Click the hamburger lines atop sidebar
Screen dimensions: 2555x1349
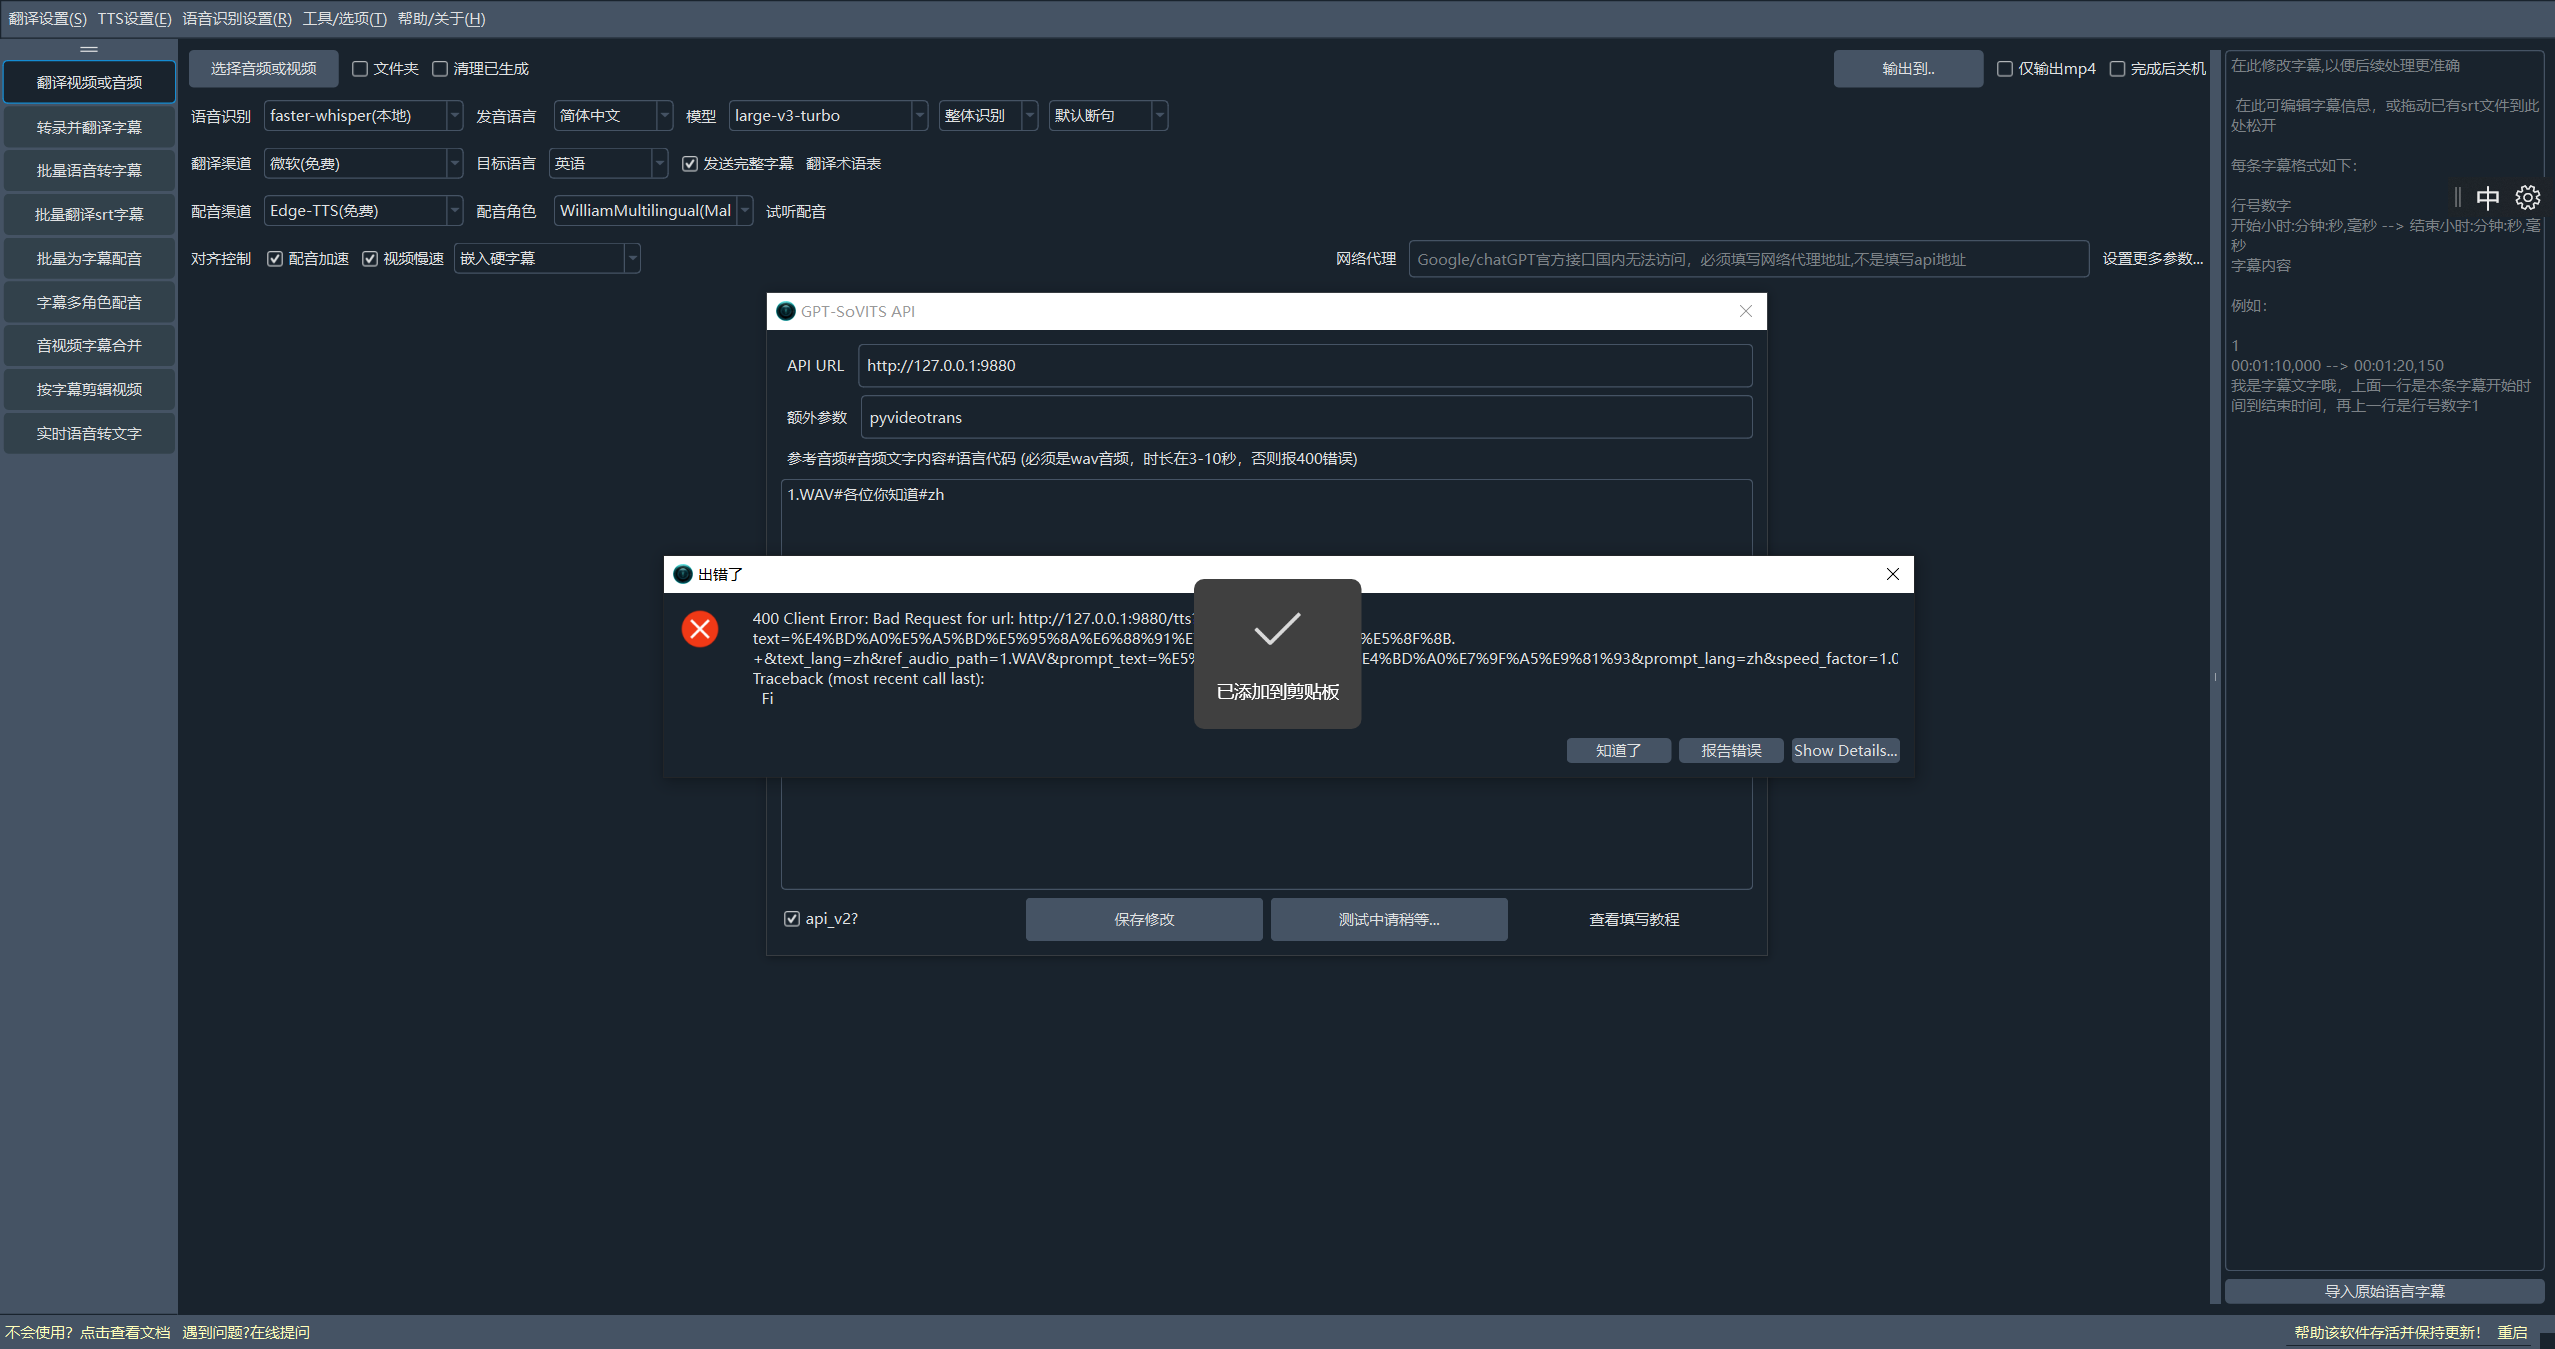tap(89, 49)
